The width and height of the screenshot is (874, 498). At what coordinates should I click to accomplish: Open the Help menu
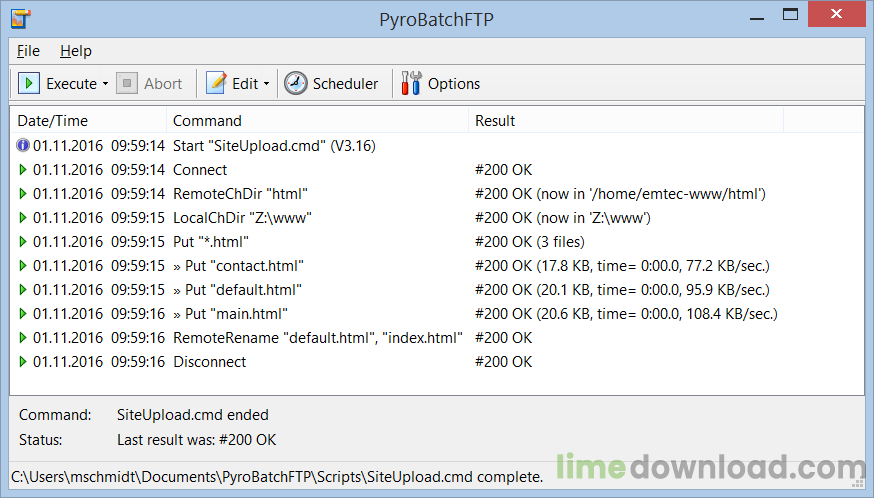(76, 51)
